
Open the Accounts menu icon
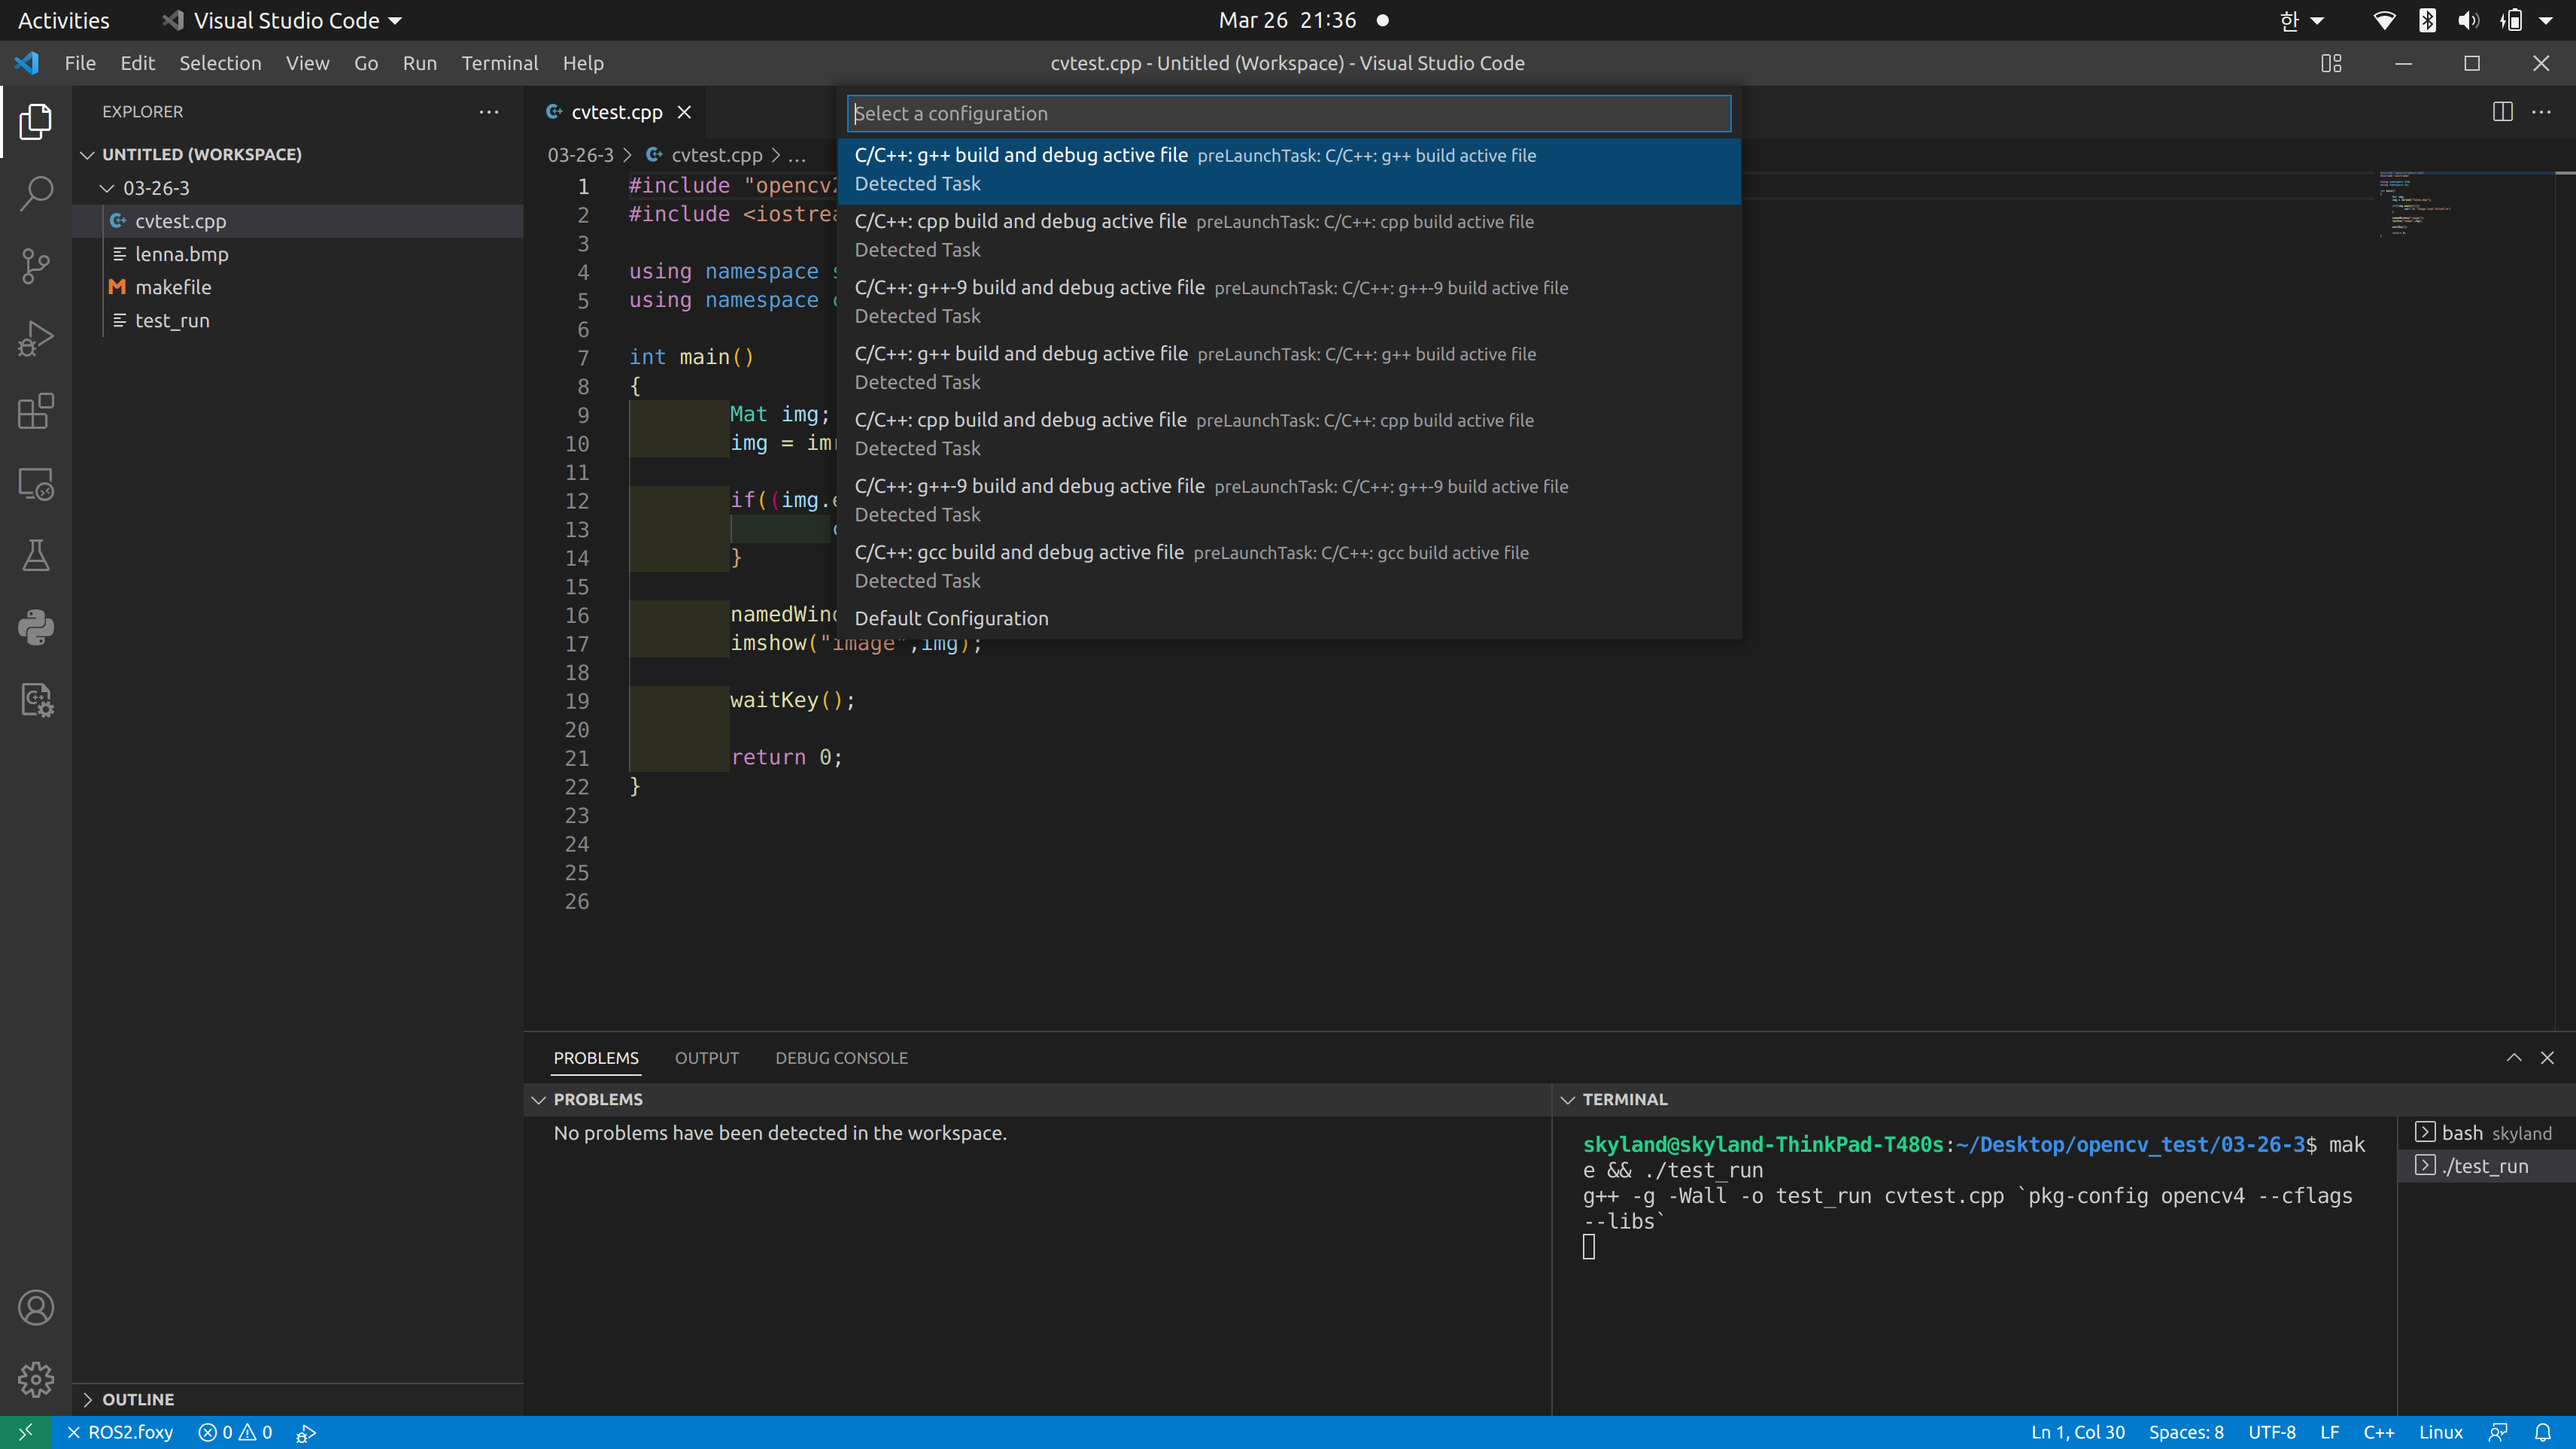[36, 1307]
